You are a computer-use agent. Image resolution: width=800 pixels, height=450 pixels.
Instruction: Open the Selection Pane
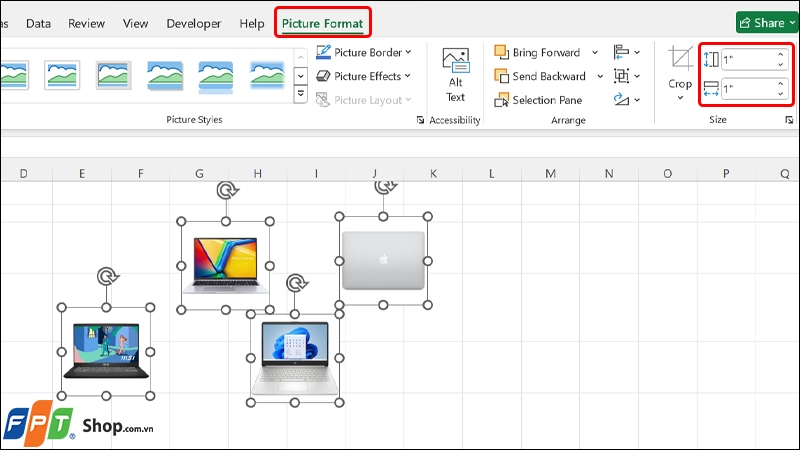tap(538, 100)
